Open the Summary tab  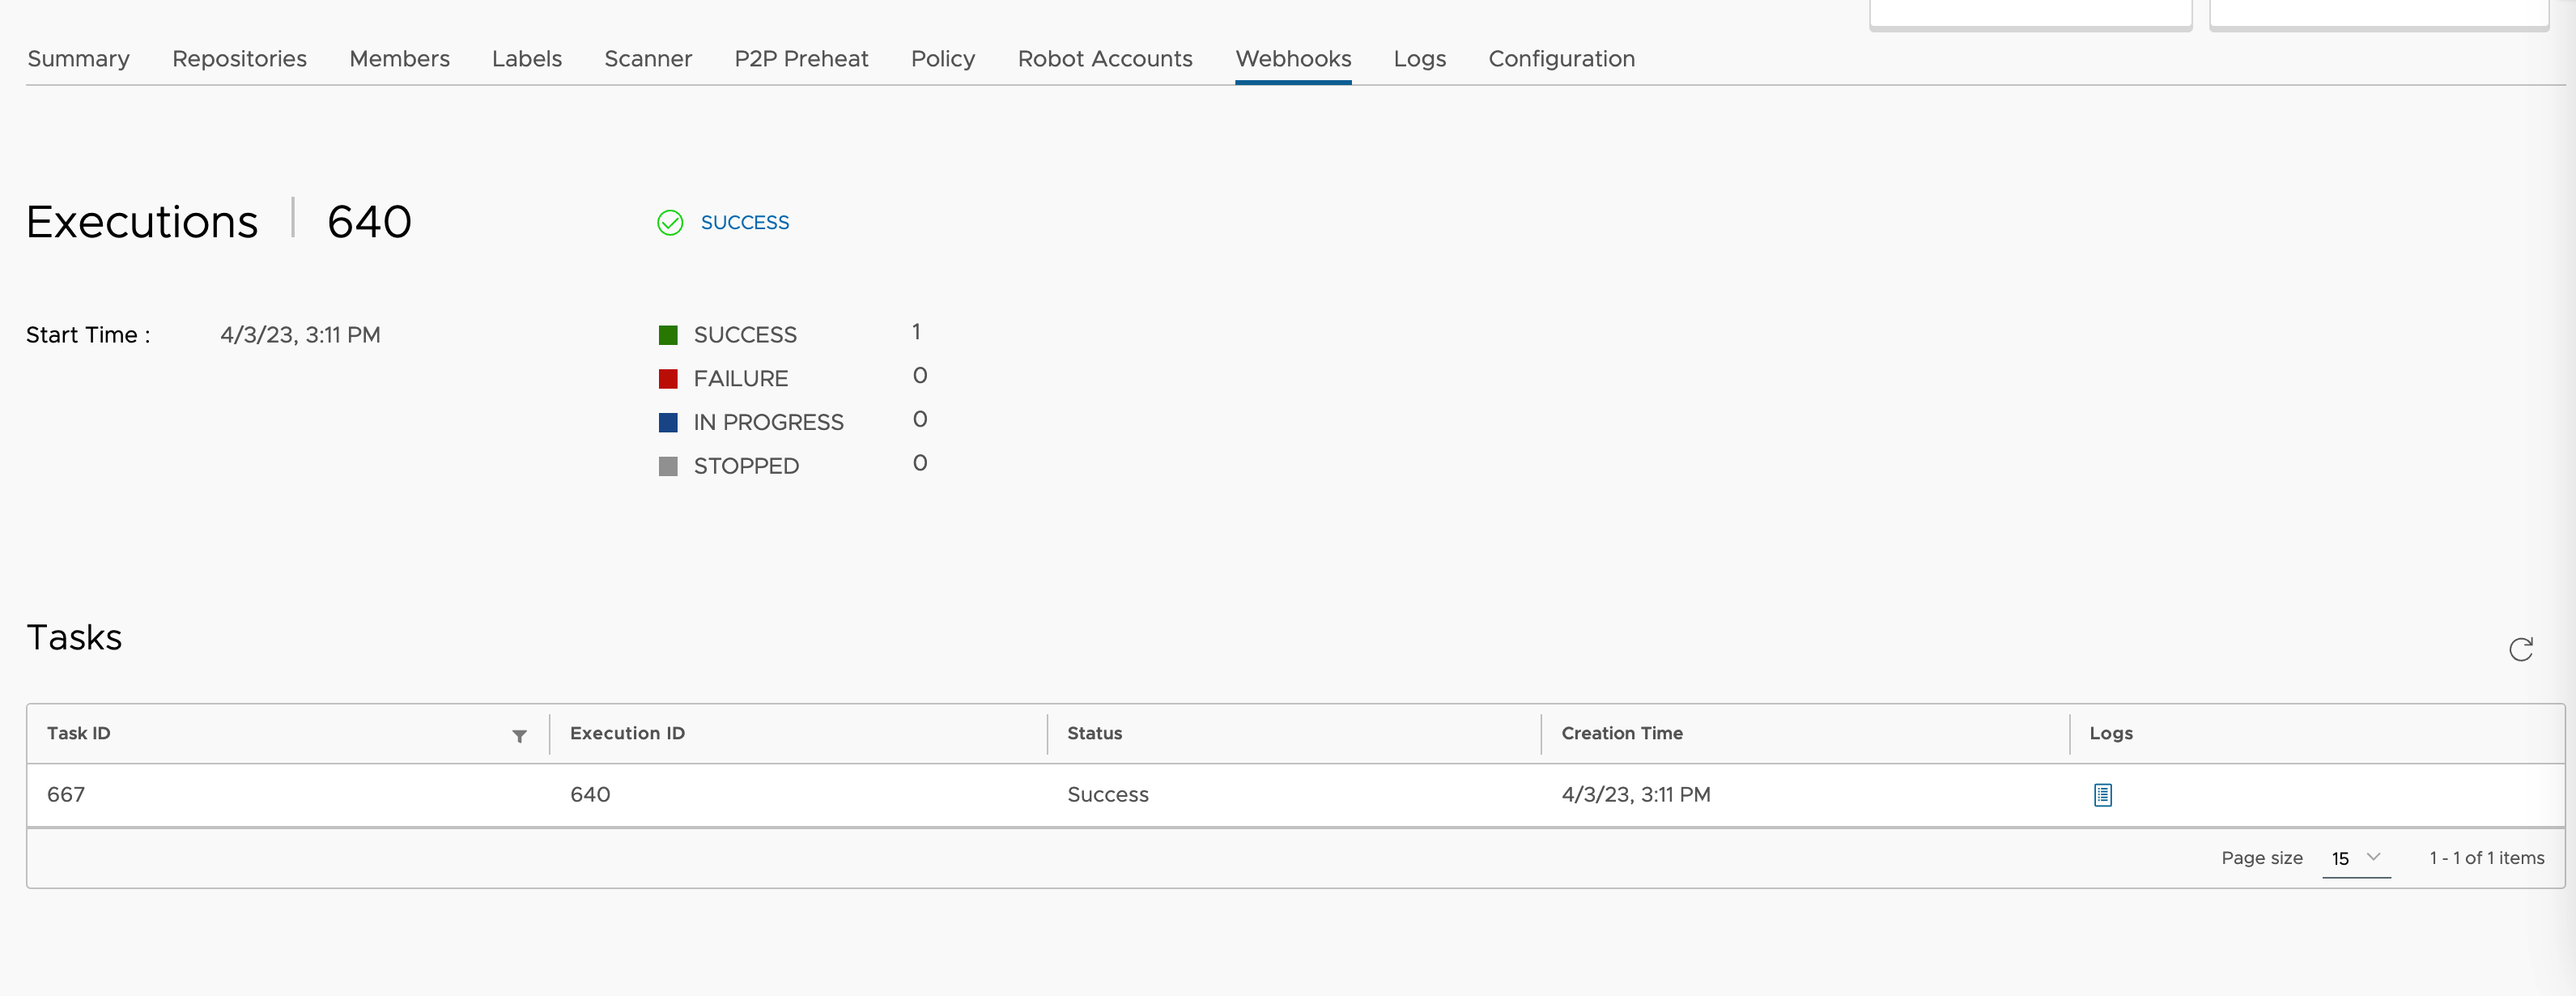click(78, 58)
